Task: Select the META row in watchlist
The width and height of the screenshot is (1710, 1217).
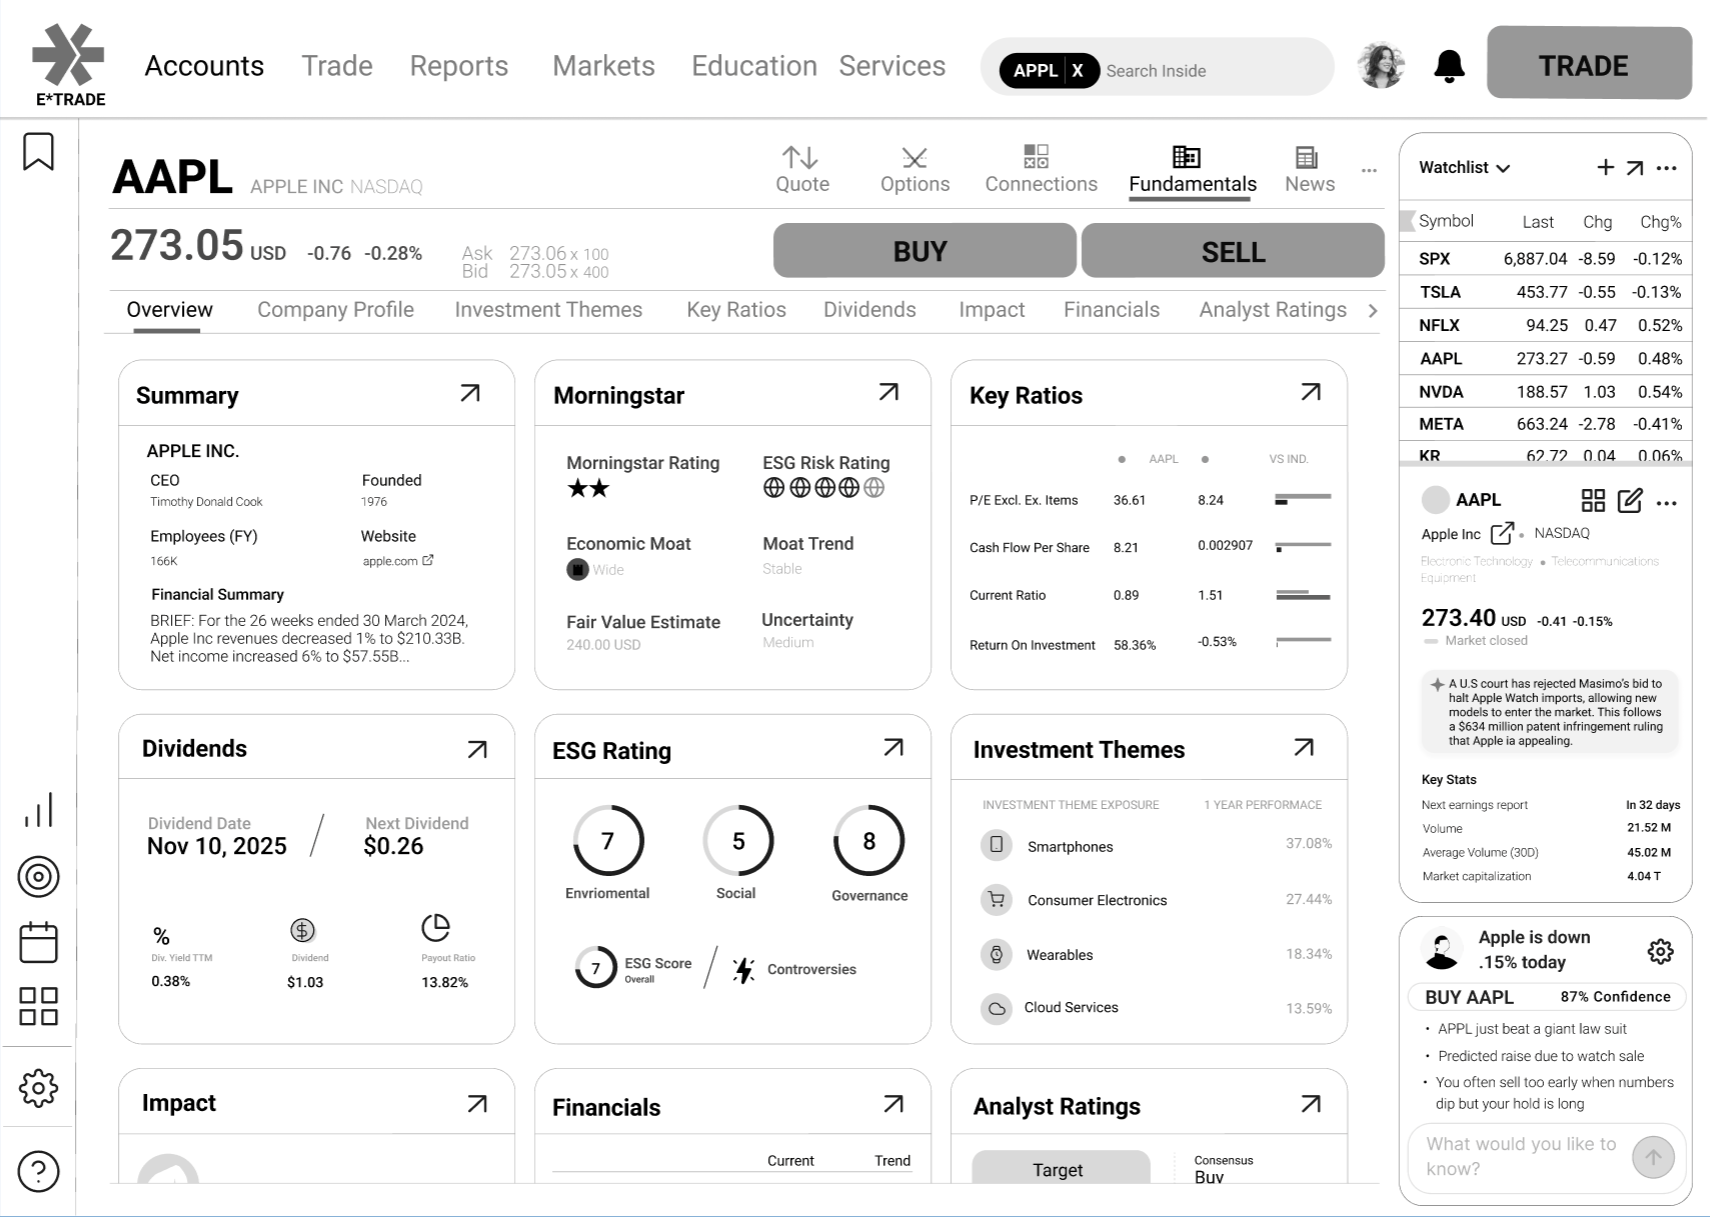Action: click(x=1546, y=424)
